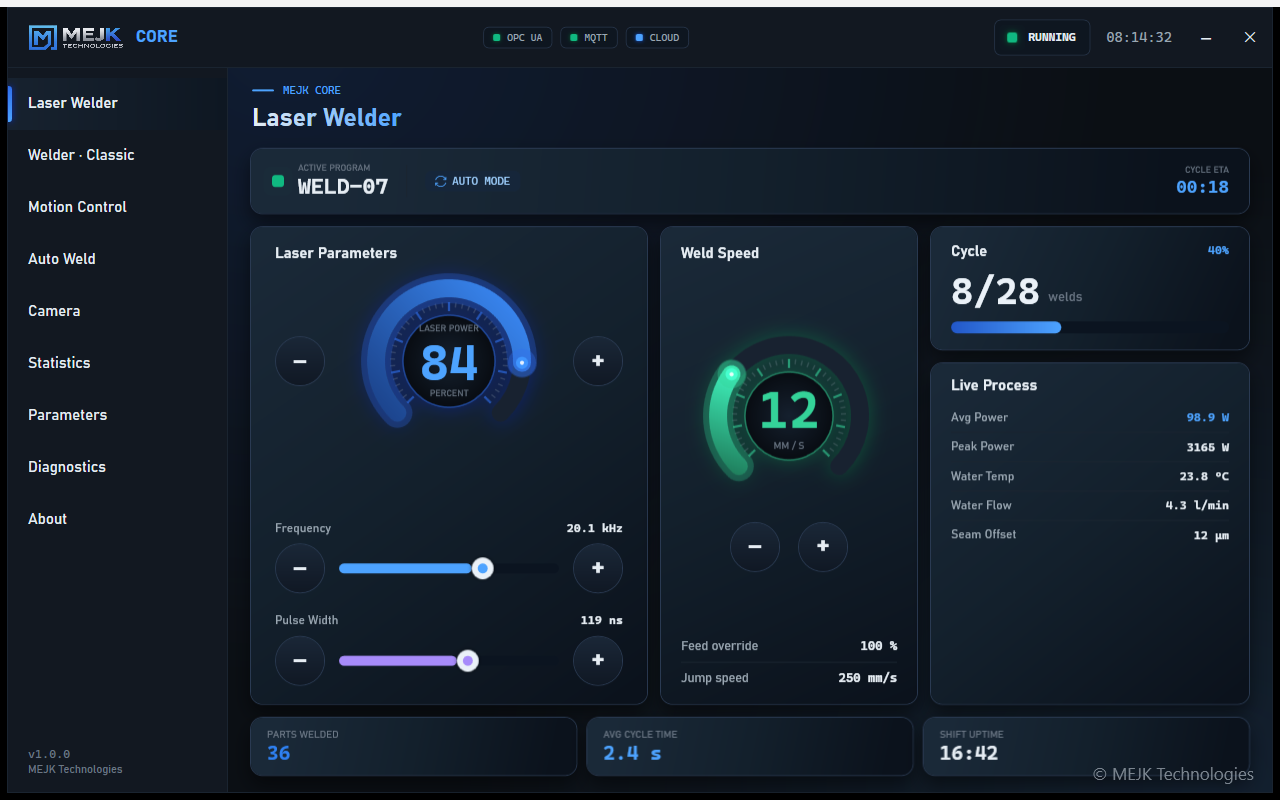Viewport: 1280px width, 800px height.
Task: Click the Pulse Width slider handle
Action: (467, 661)
